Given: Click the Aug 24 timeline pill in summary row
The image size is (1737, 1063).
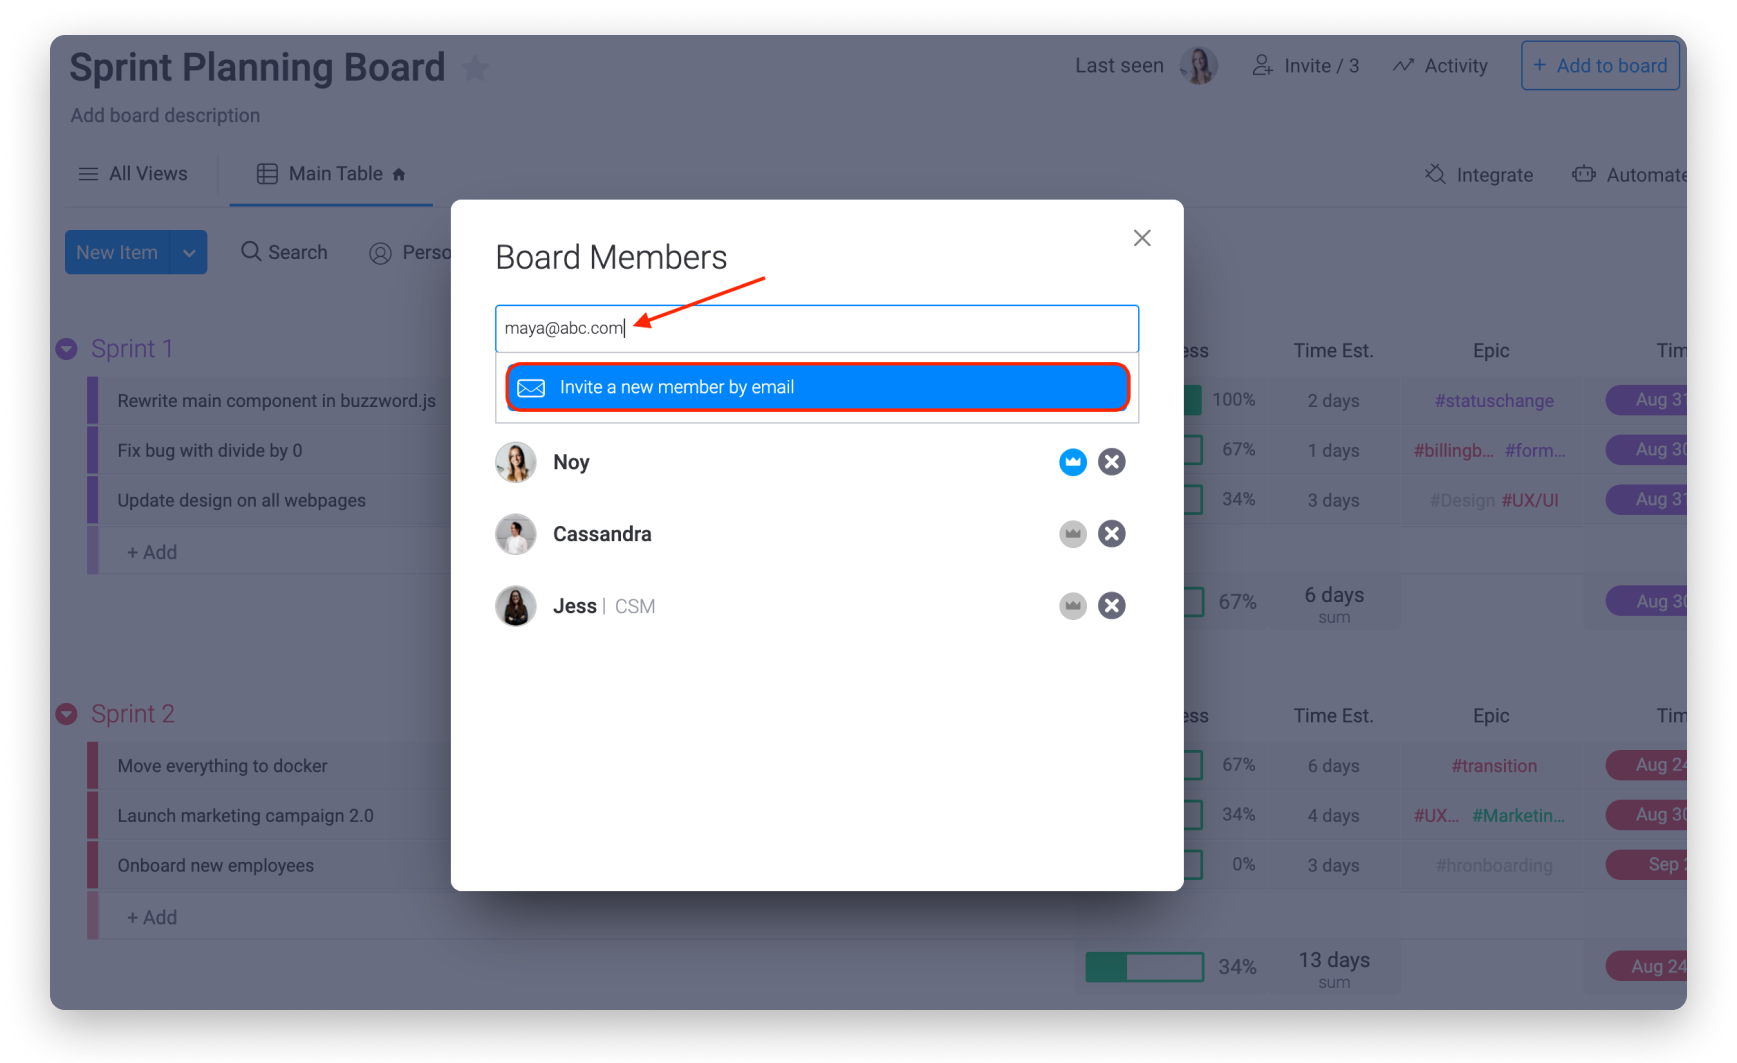Looking at the screenshot, I should (1648, 966).
